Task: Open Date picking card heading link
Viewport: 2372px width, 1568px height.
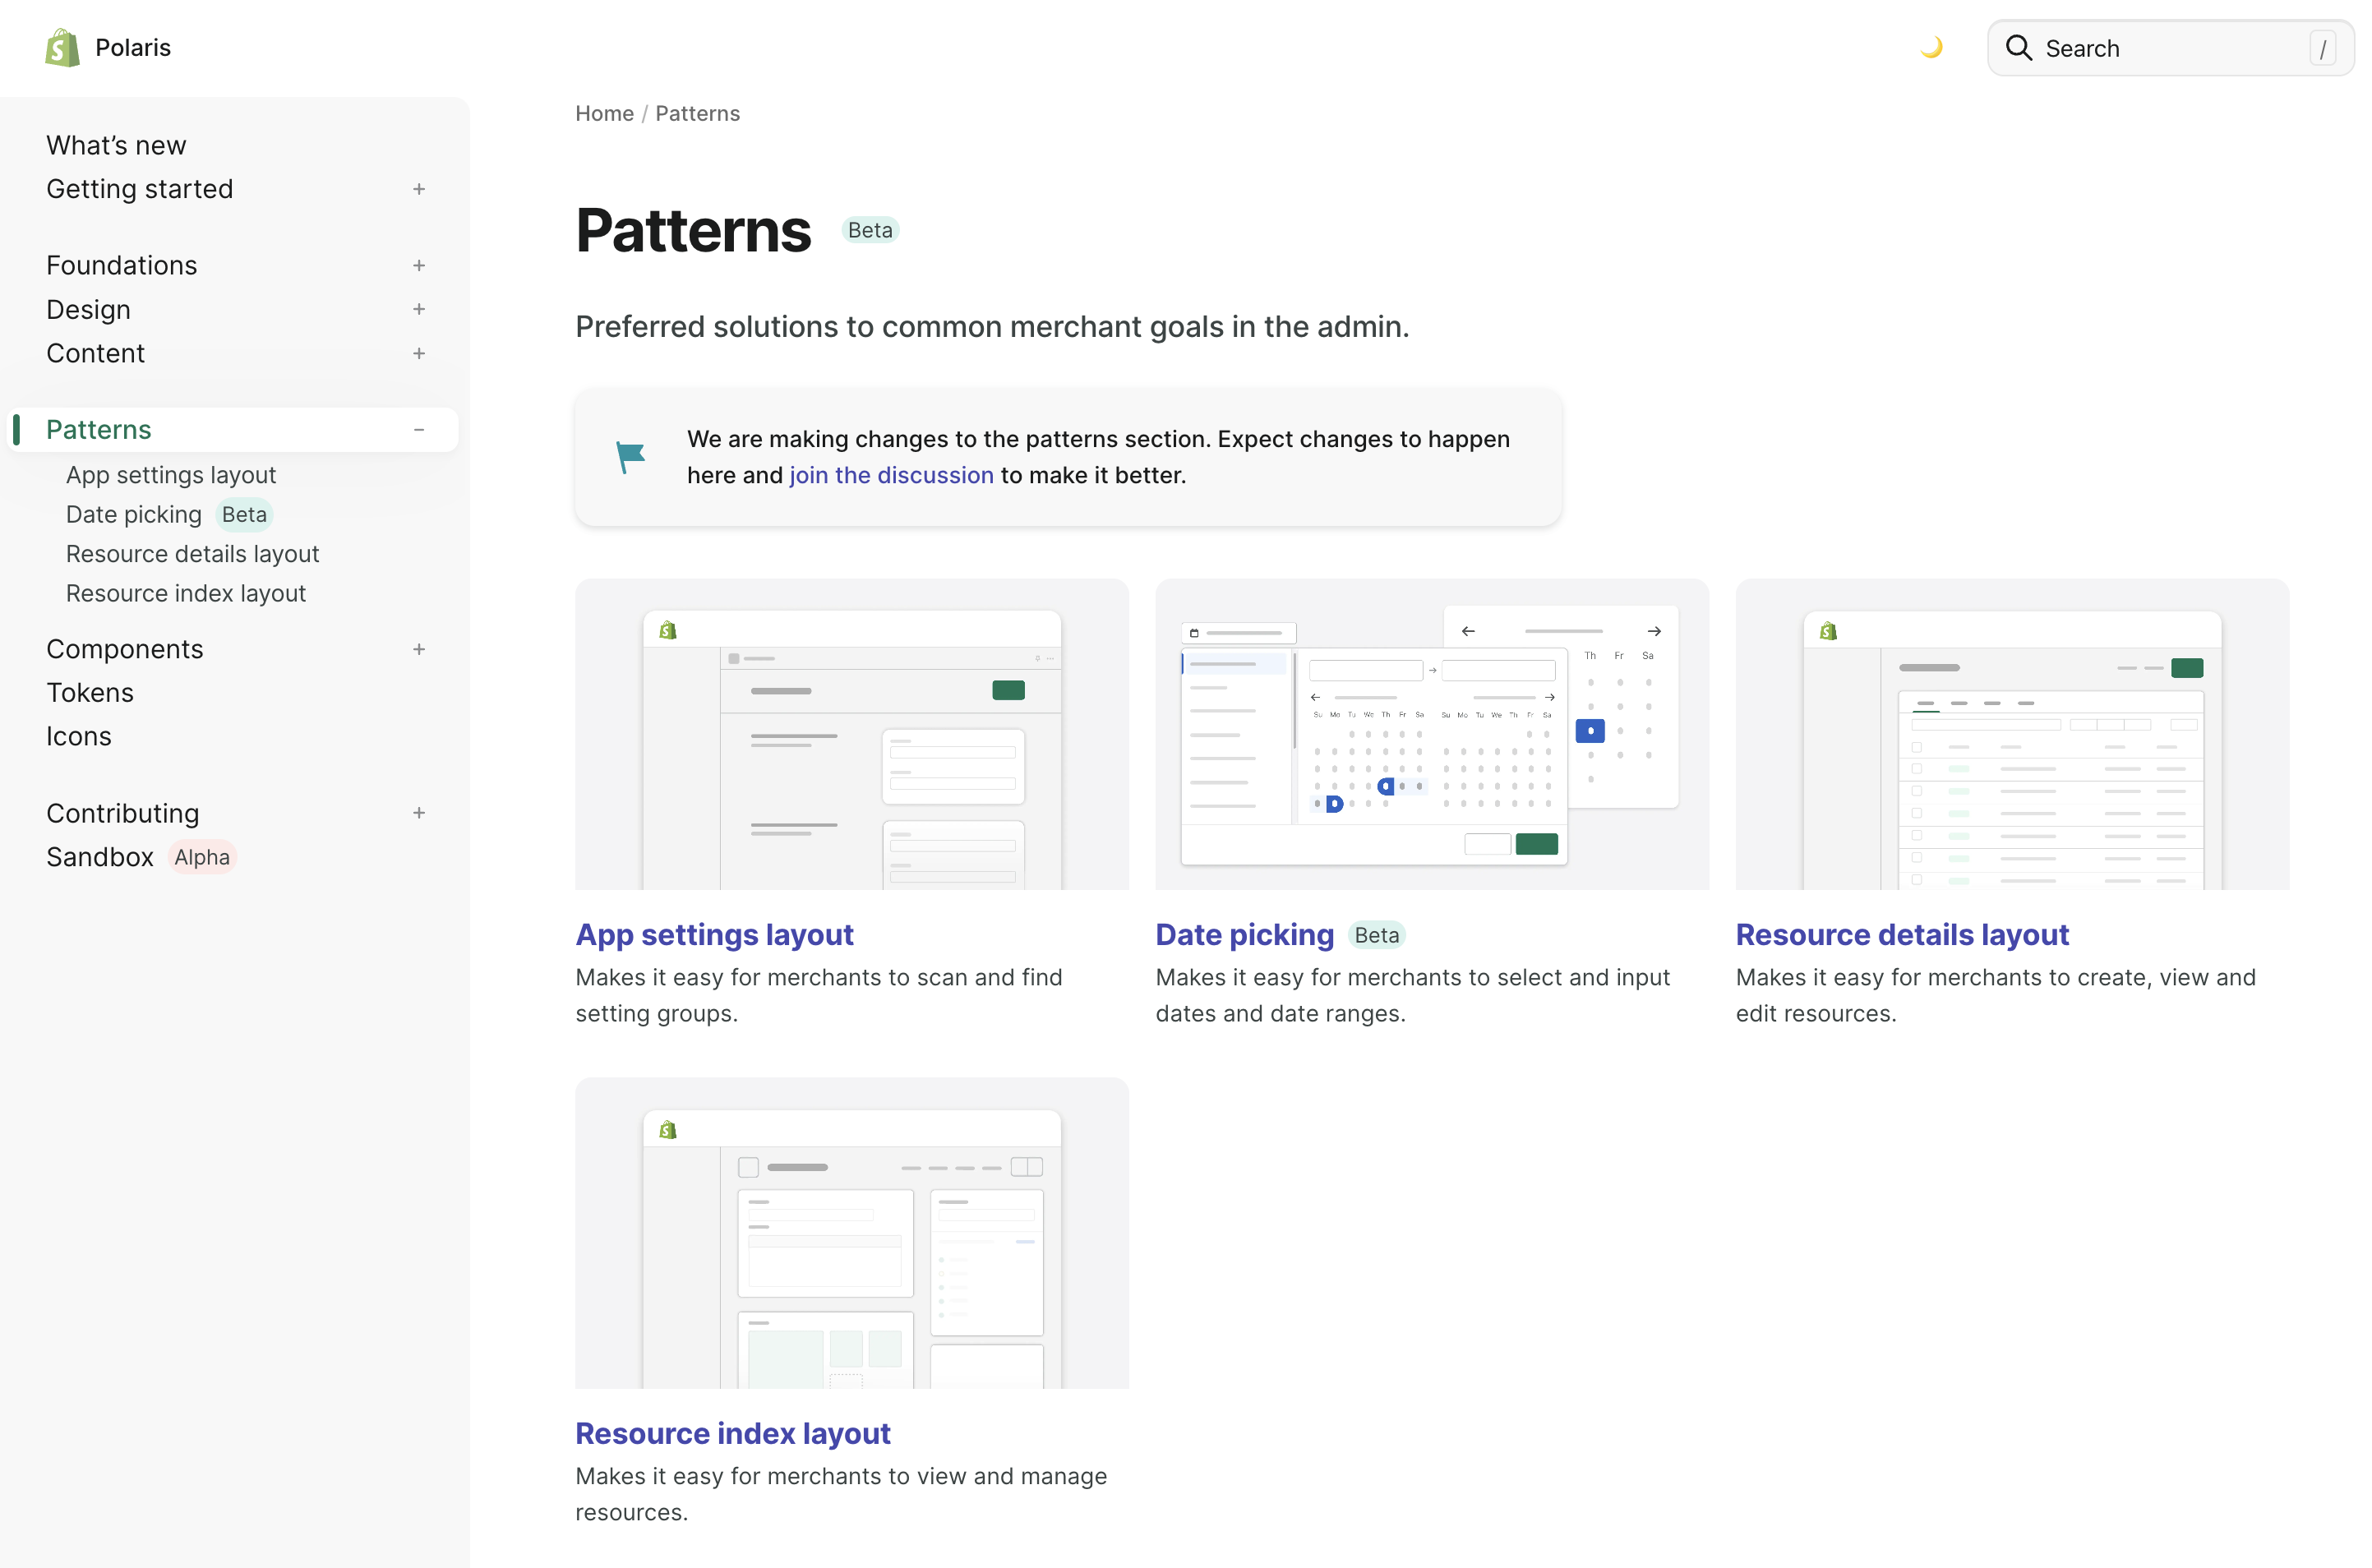Action: [1244, 934]
